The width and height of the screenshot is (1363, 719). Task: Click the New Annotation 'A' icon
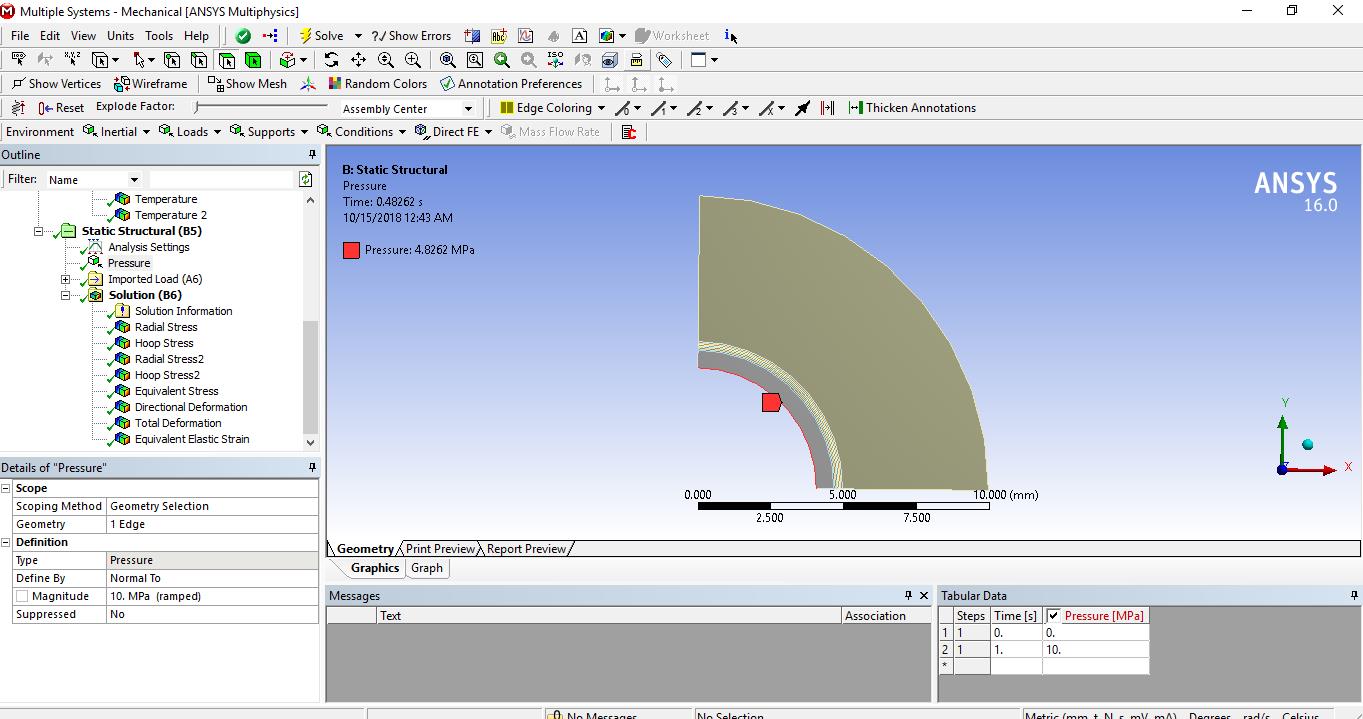click(579, 36)
